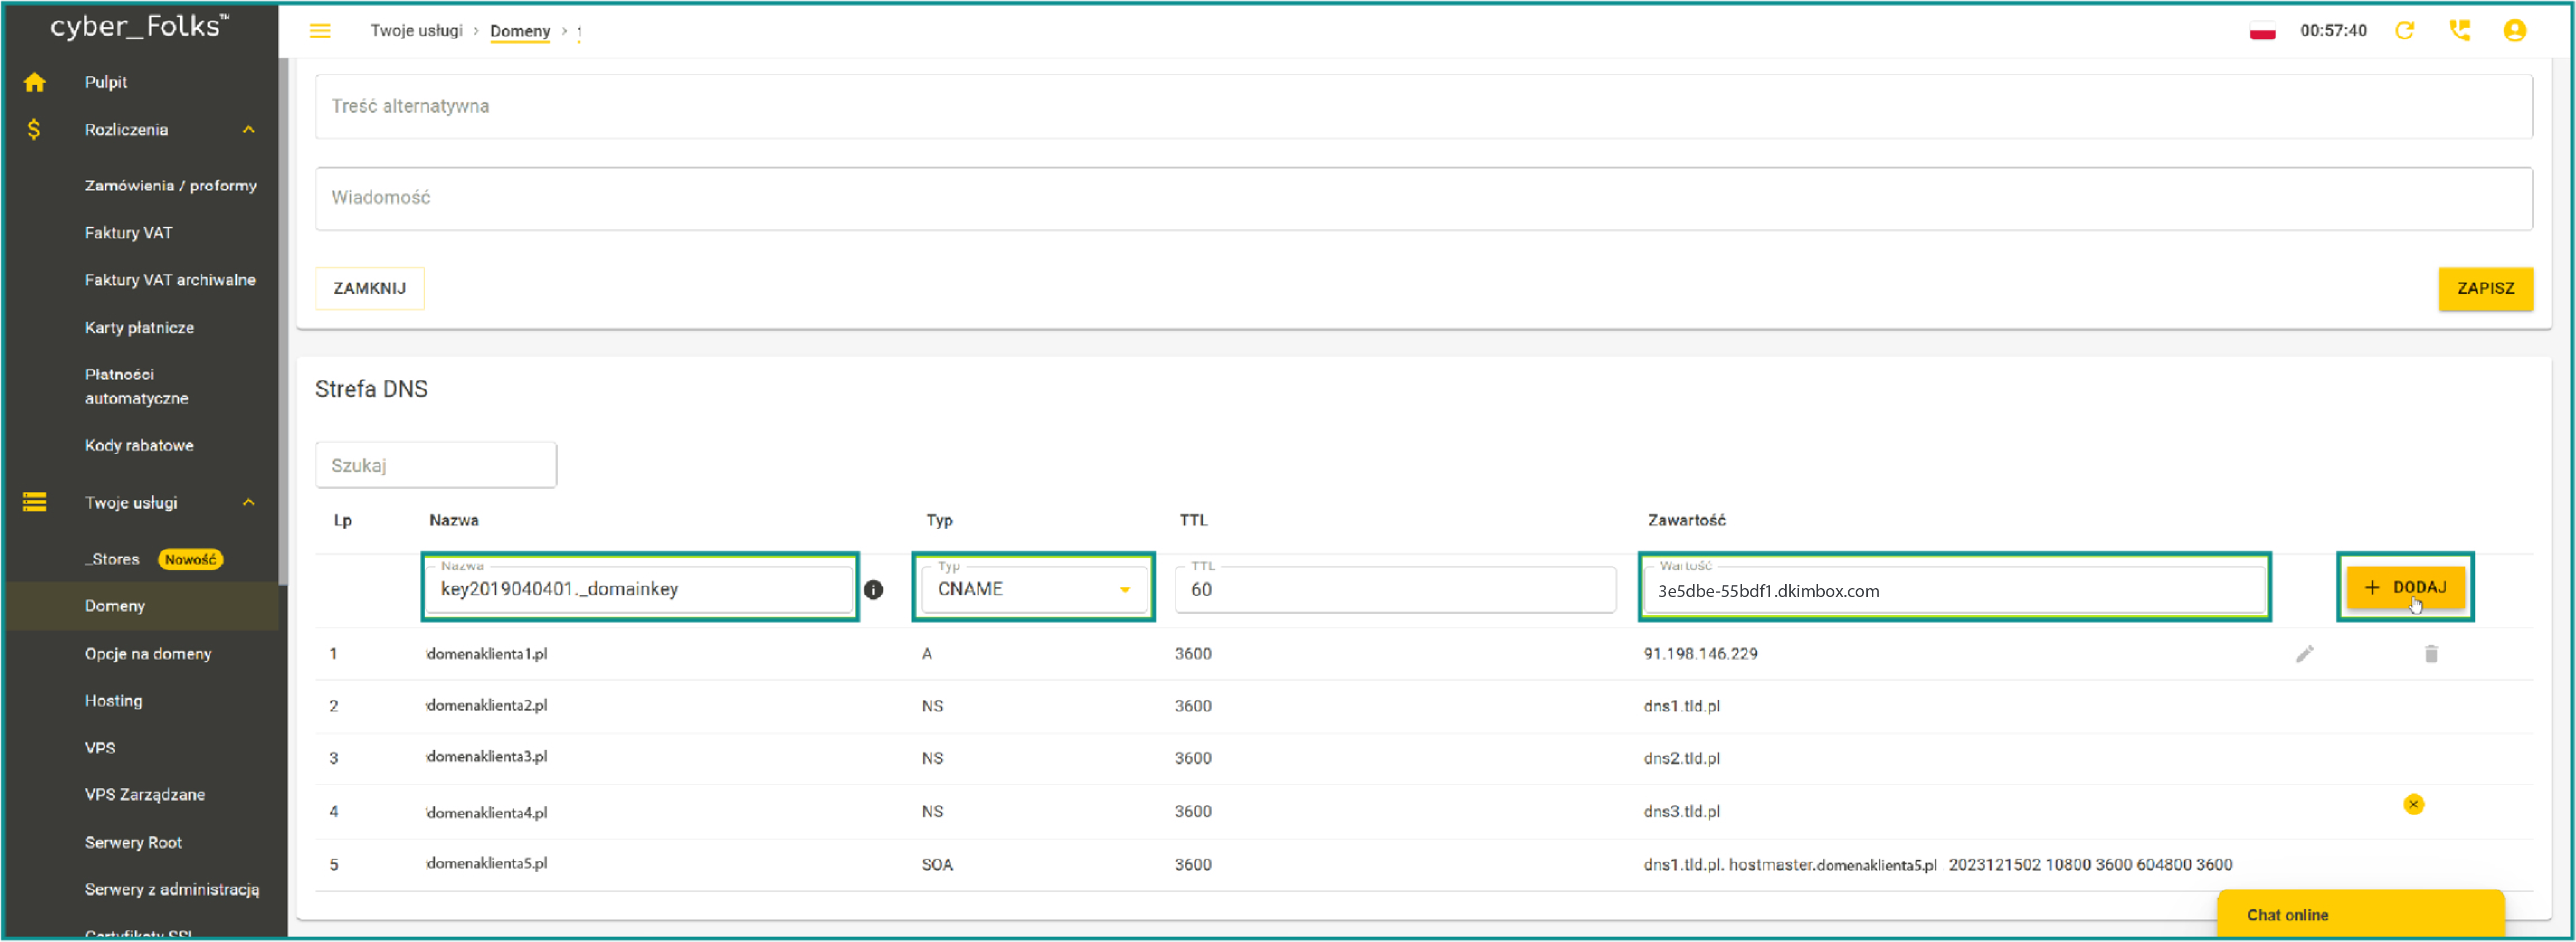2576x942 pixels.
Task: Click yellow X circle in dns3 row
Action: coord(2413,804)
